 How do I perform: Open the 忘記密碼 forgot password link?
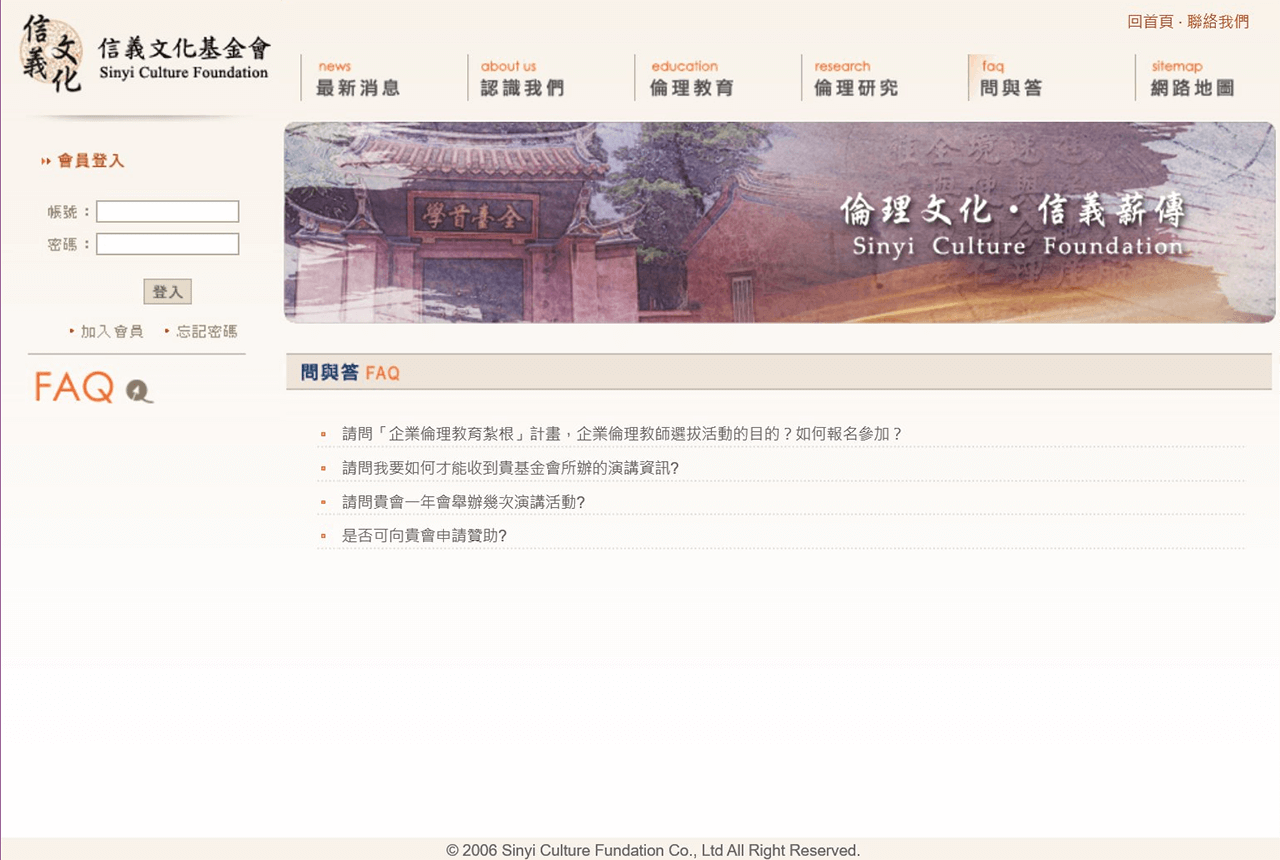(x=207, y=331)
